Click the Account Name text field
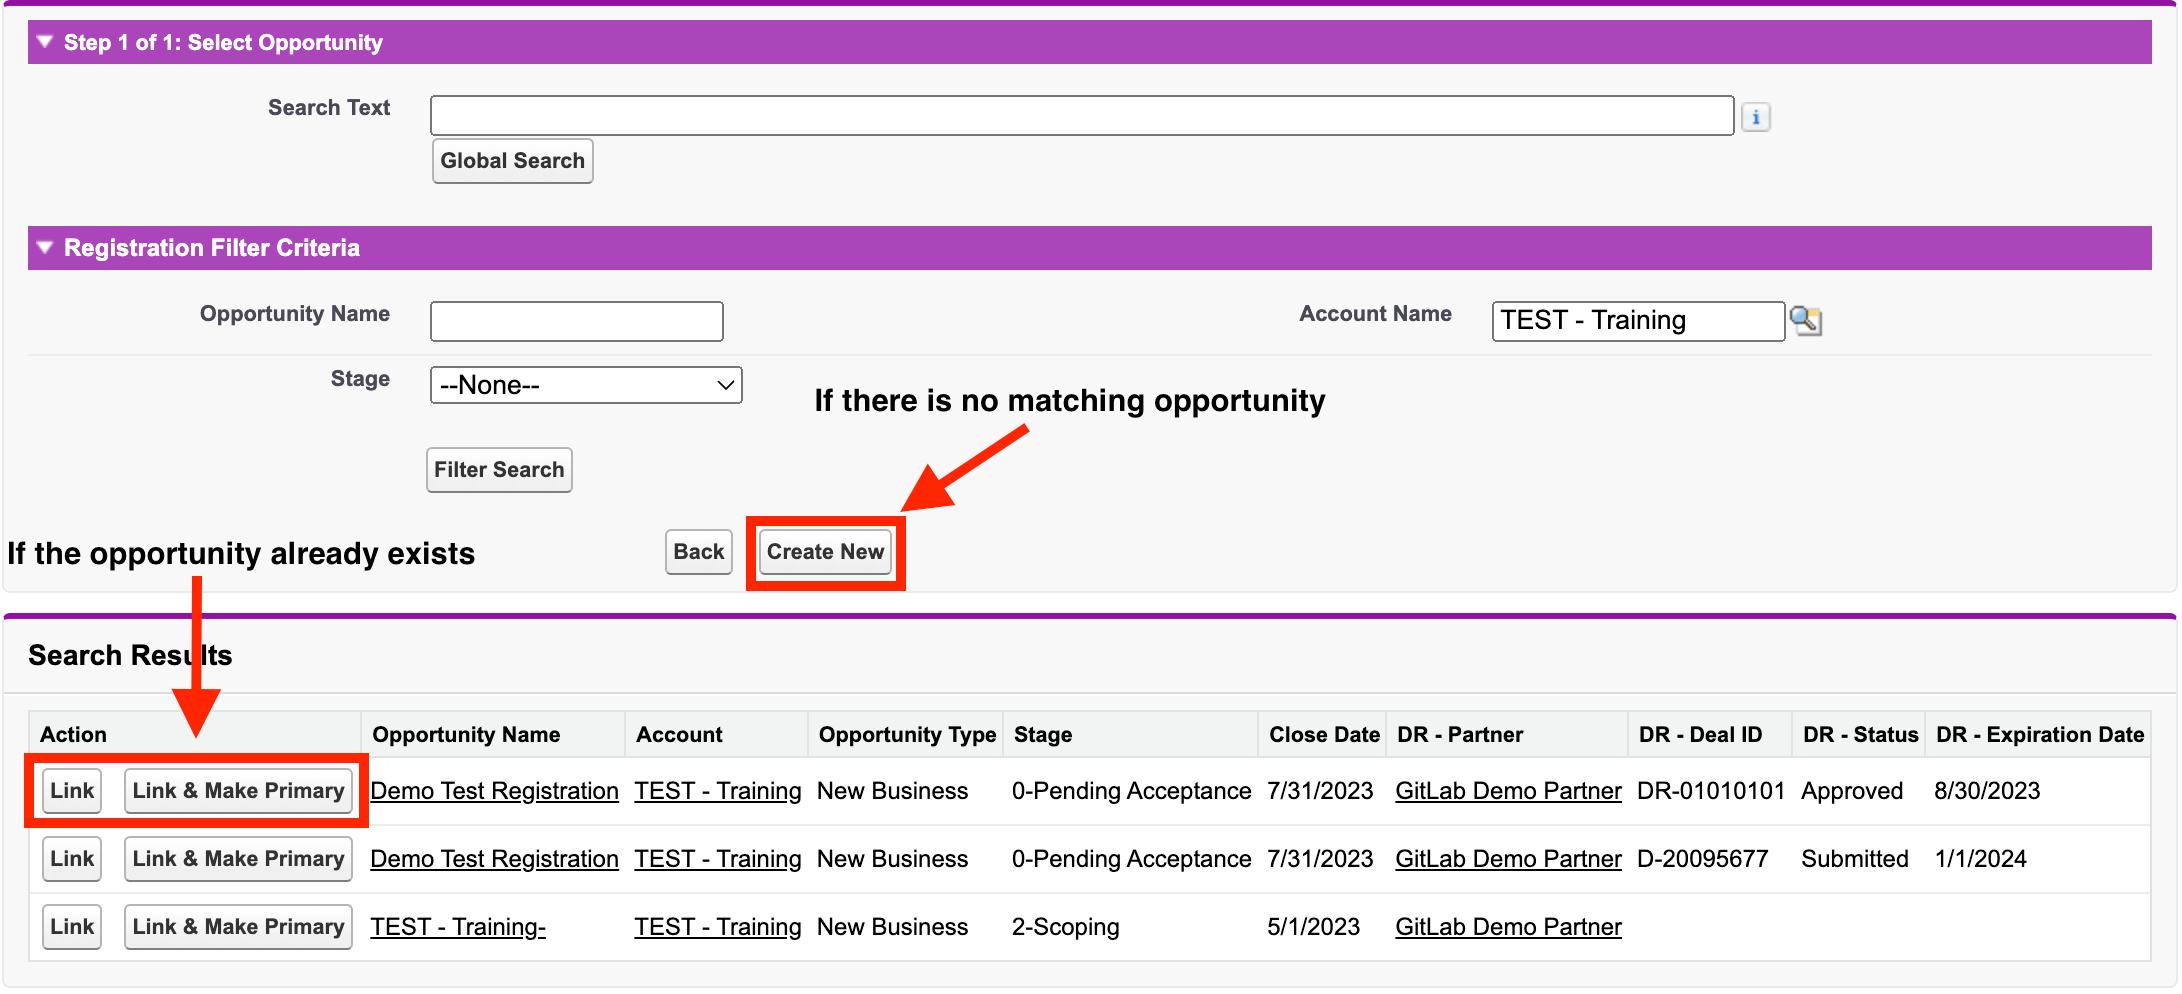 click(x=1636, y=321)
